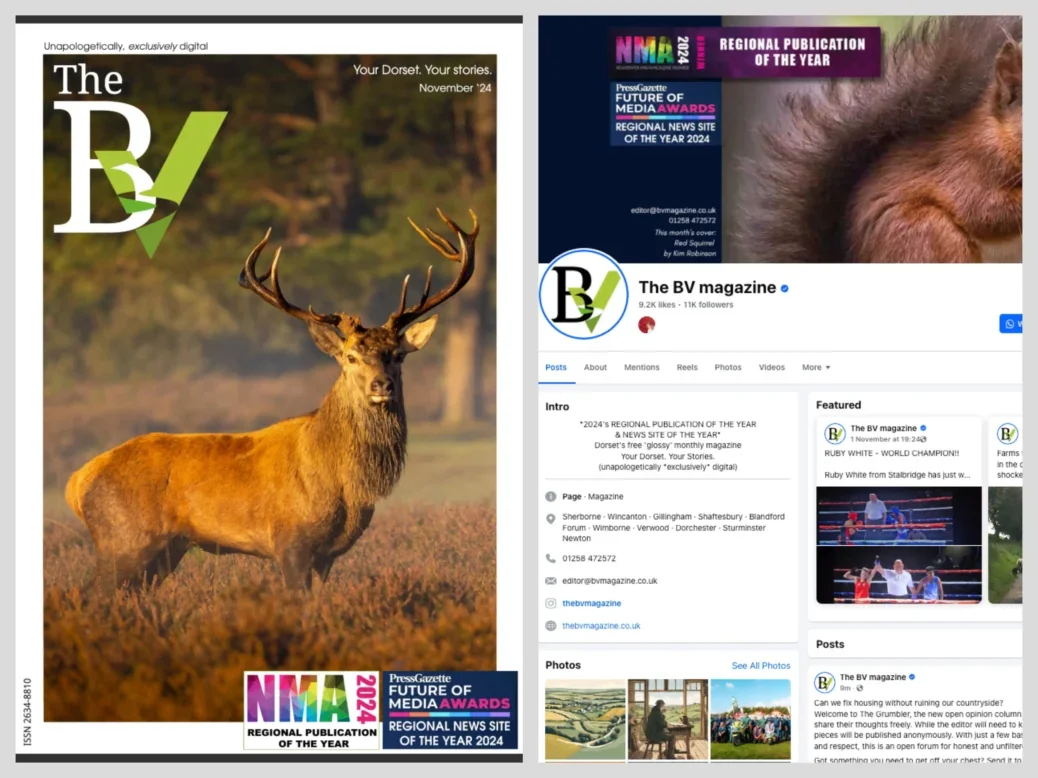1038x778 pixels.
Task: Click the Instagram icon in Intro
Action: tap(550, 603)
